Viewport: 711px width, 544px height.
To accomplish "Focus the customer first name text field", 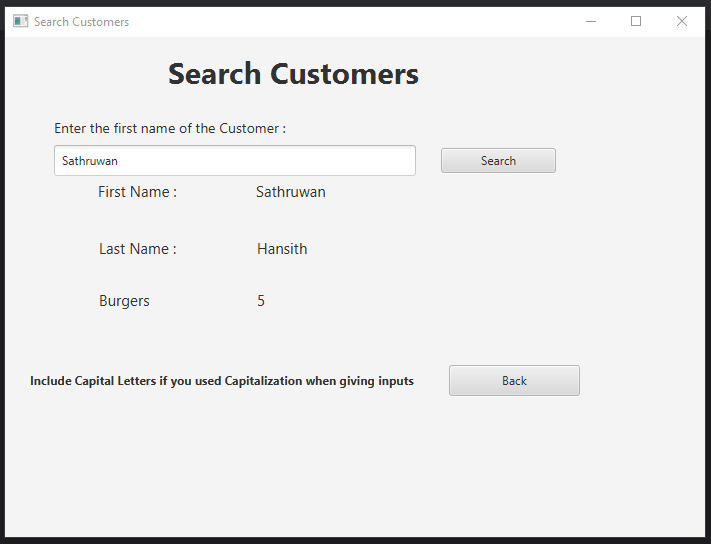I will point(235,160).
